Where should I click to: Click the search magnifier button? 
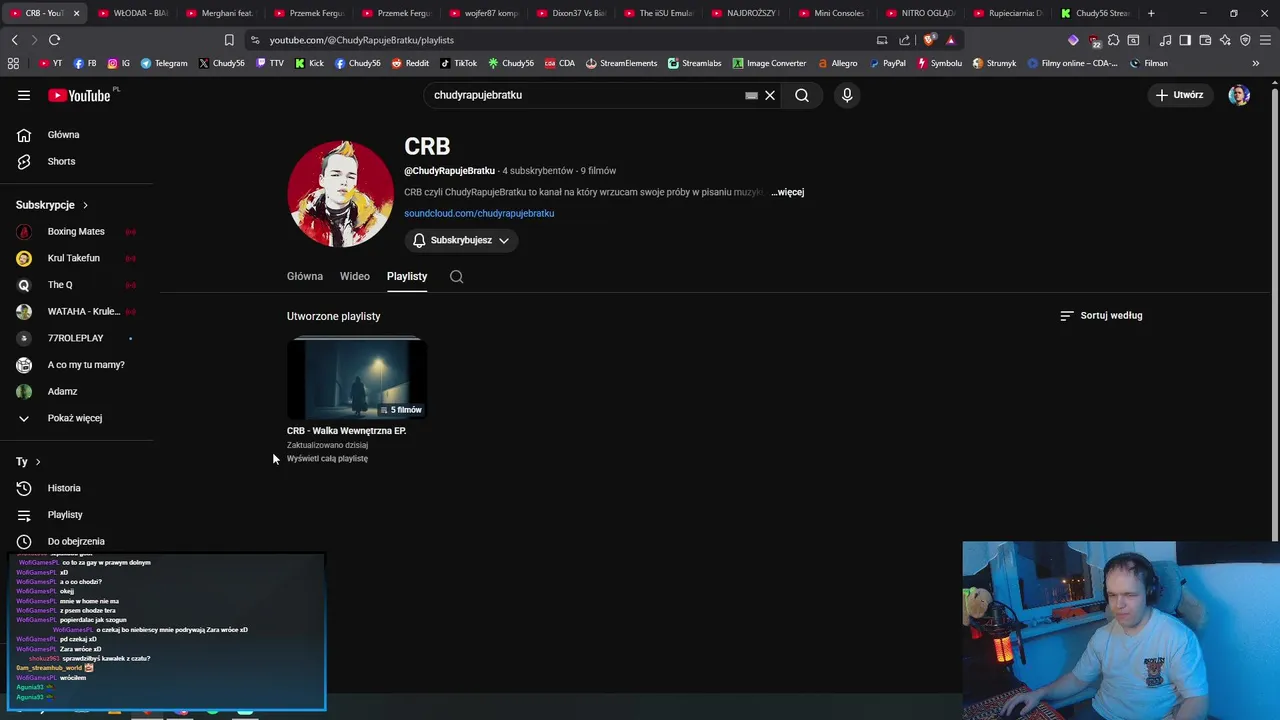point(802,95)
